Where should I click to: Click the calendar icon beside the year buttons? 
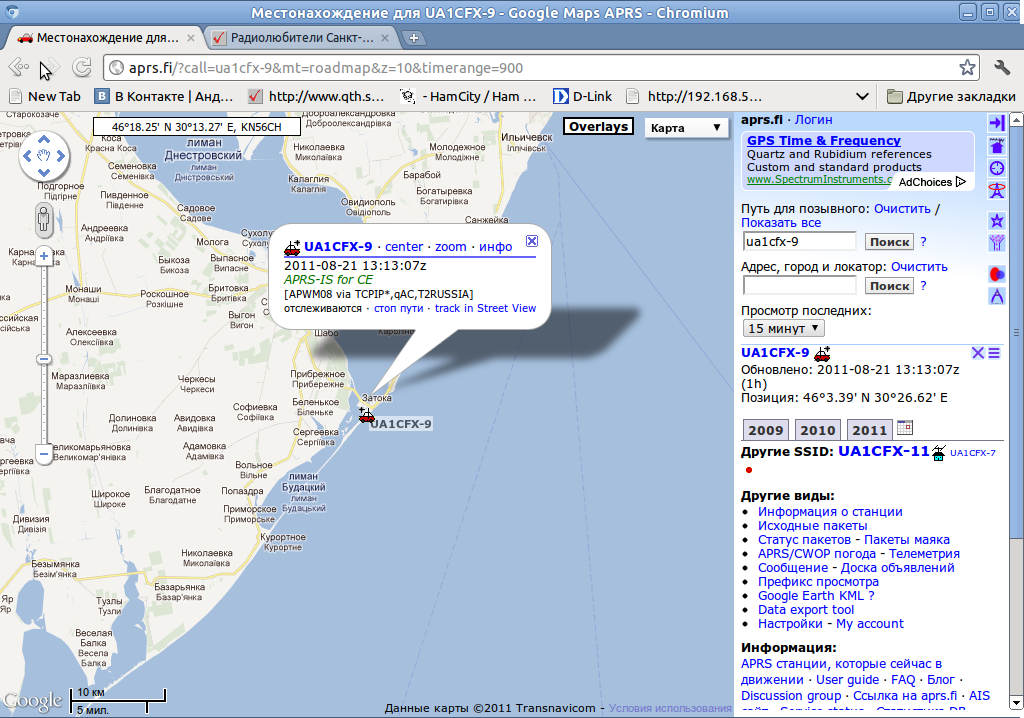point(905,426)
